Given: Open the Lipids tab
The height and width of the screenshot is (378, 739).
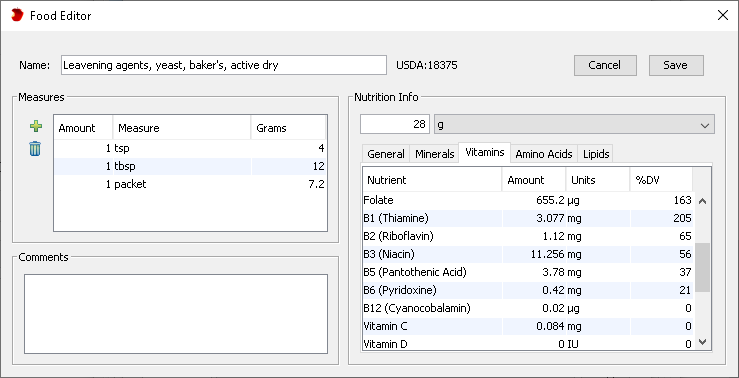Looking at the screenshot, I should [596, 154].
